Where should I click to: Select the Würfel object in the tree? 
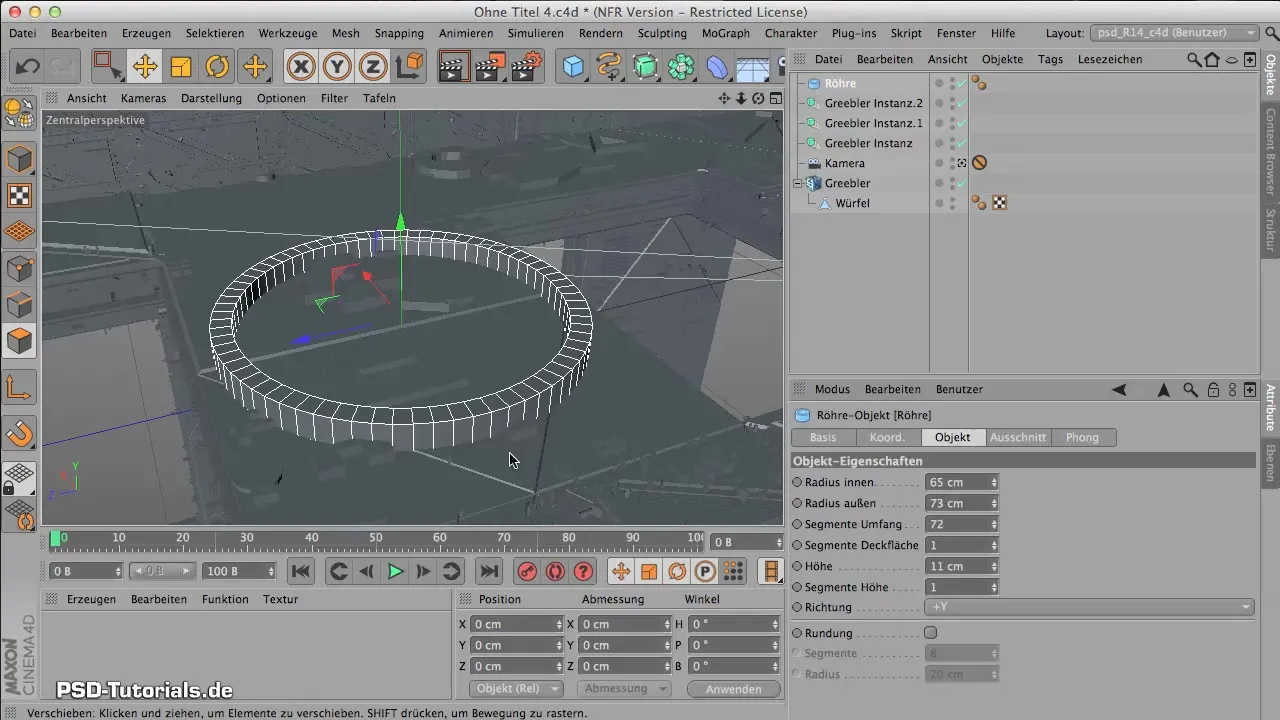point(852,203)
